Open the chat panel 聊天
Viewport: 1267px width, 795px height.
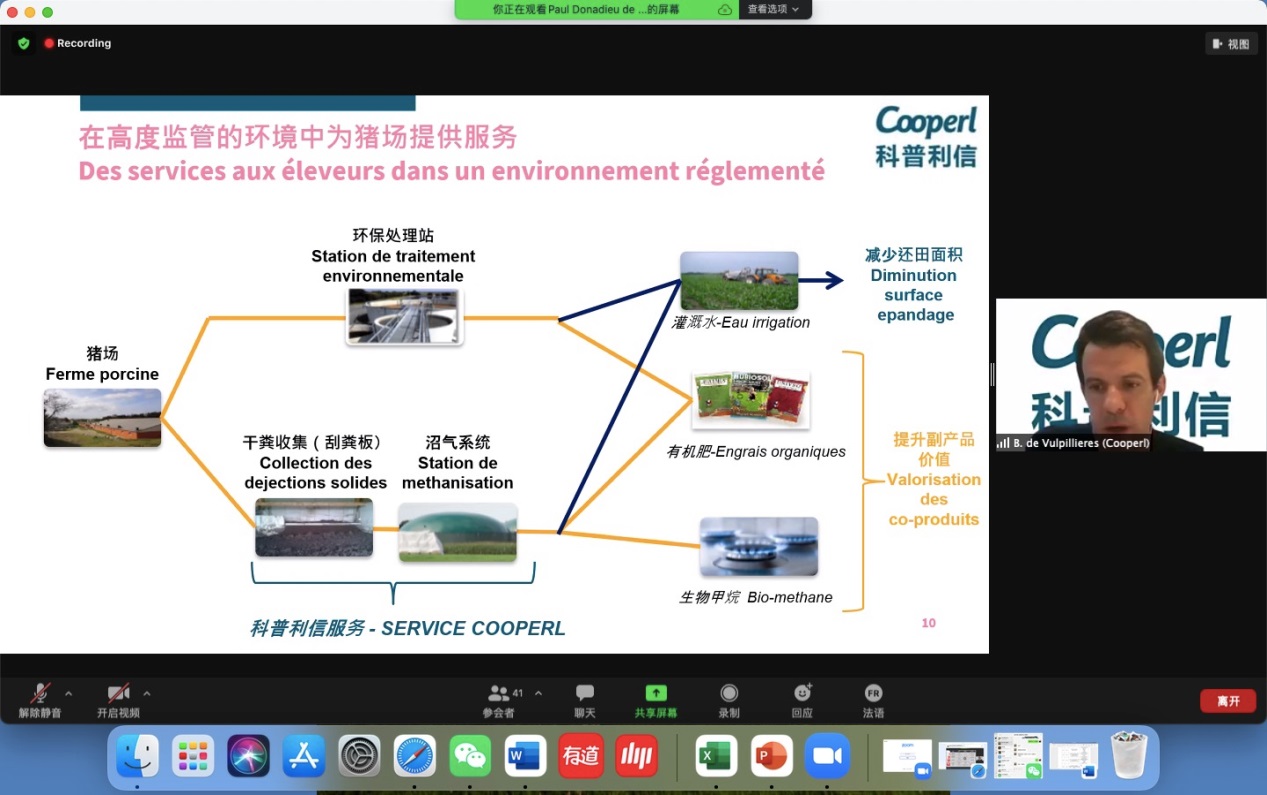[x=585, y=700]
